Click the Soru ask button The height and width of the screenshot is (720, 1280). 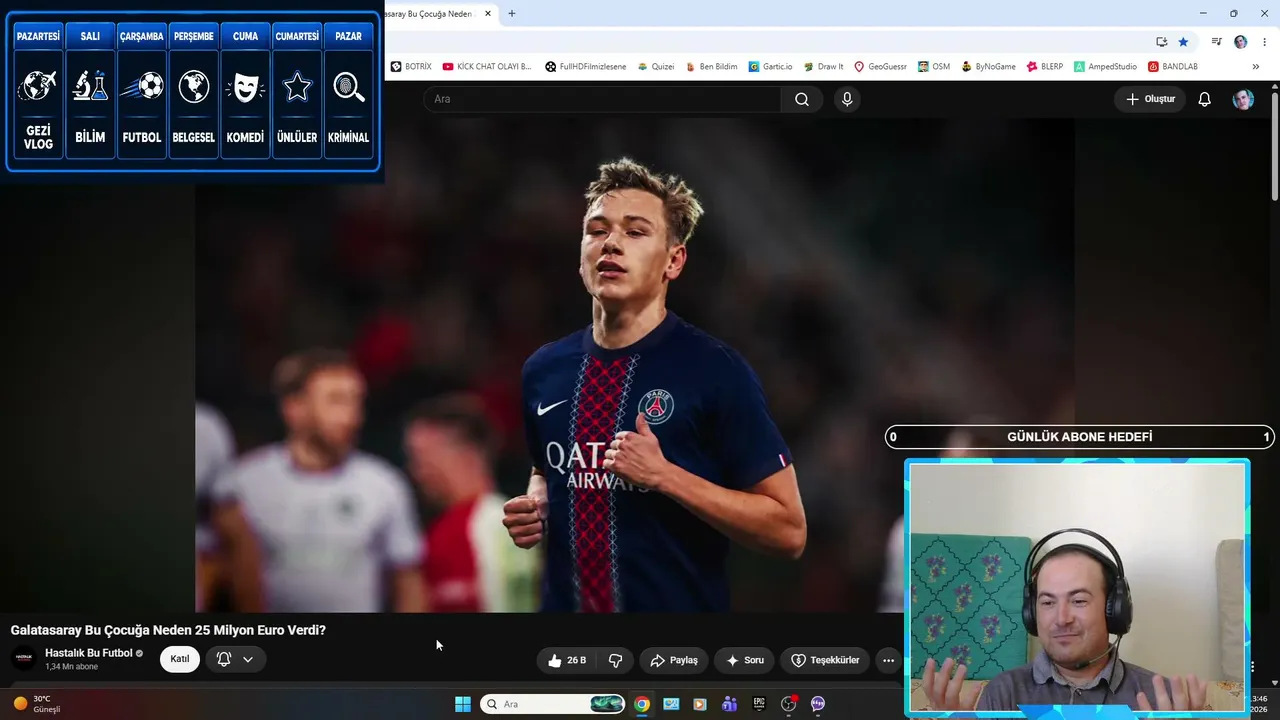click(x=745, y=660)
